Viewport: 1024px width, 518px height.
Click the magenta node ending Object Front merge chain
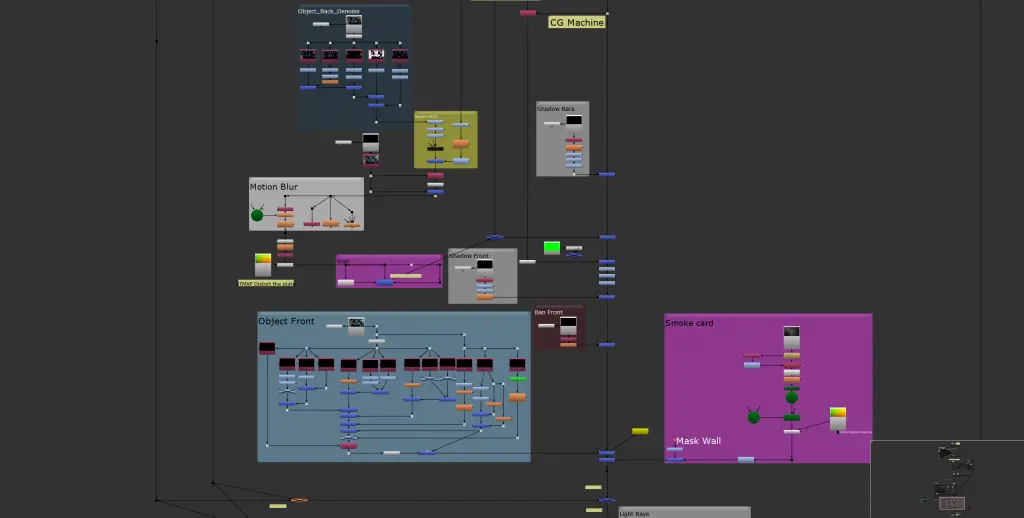349,446
